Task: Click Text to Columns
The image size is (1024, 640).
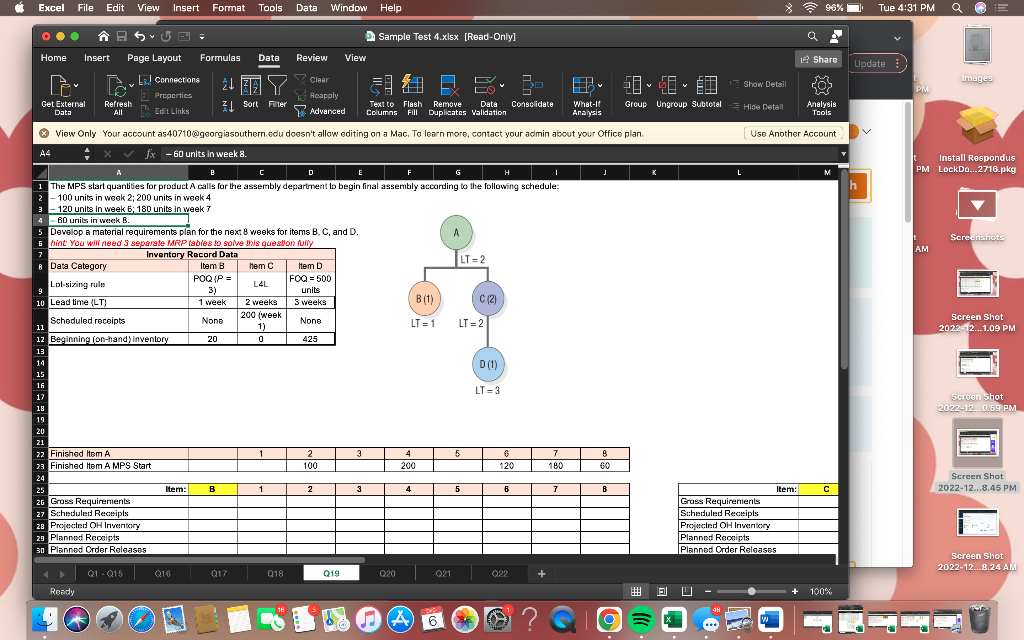Action: [x=380, y=94]
